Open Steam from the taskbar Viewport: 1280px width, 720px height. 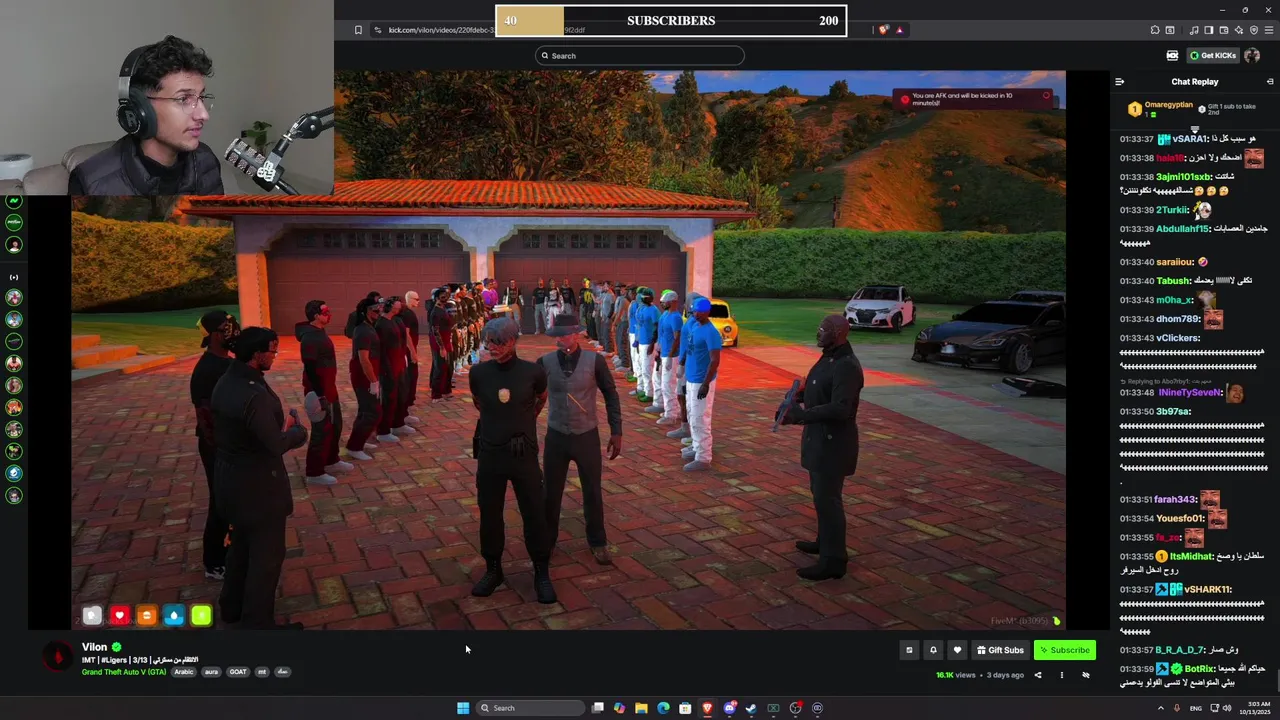751,708
